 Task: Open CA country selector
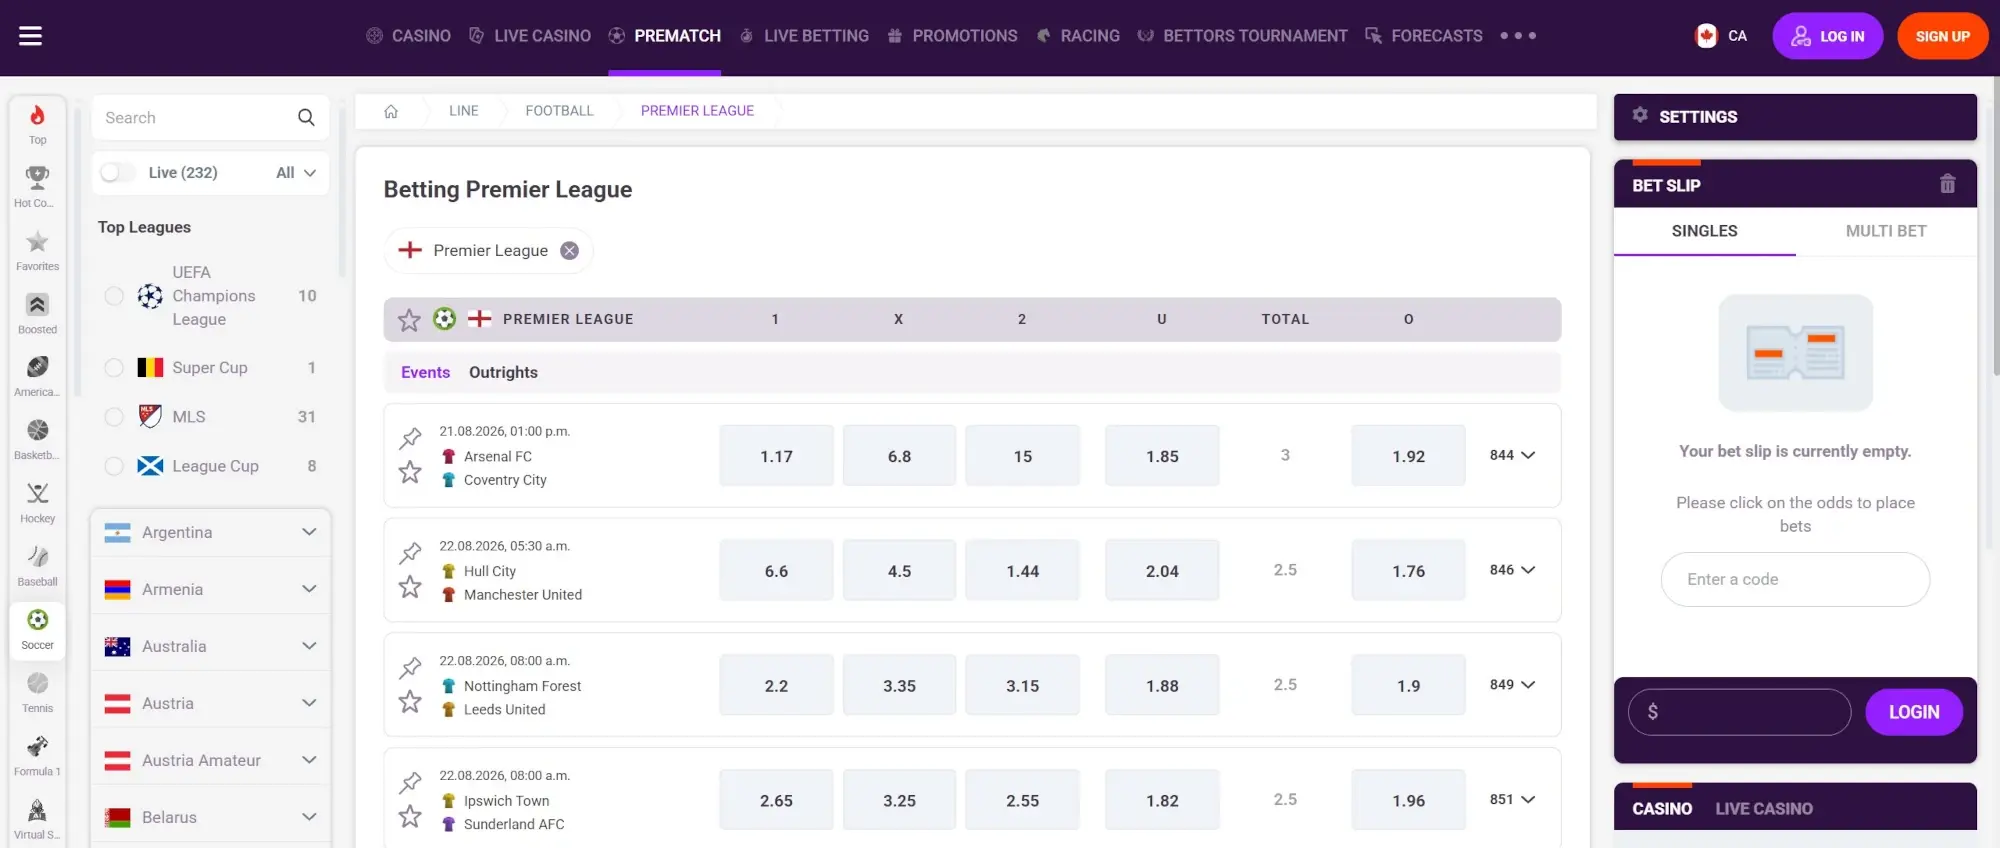click(1722, 36)
